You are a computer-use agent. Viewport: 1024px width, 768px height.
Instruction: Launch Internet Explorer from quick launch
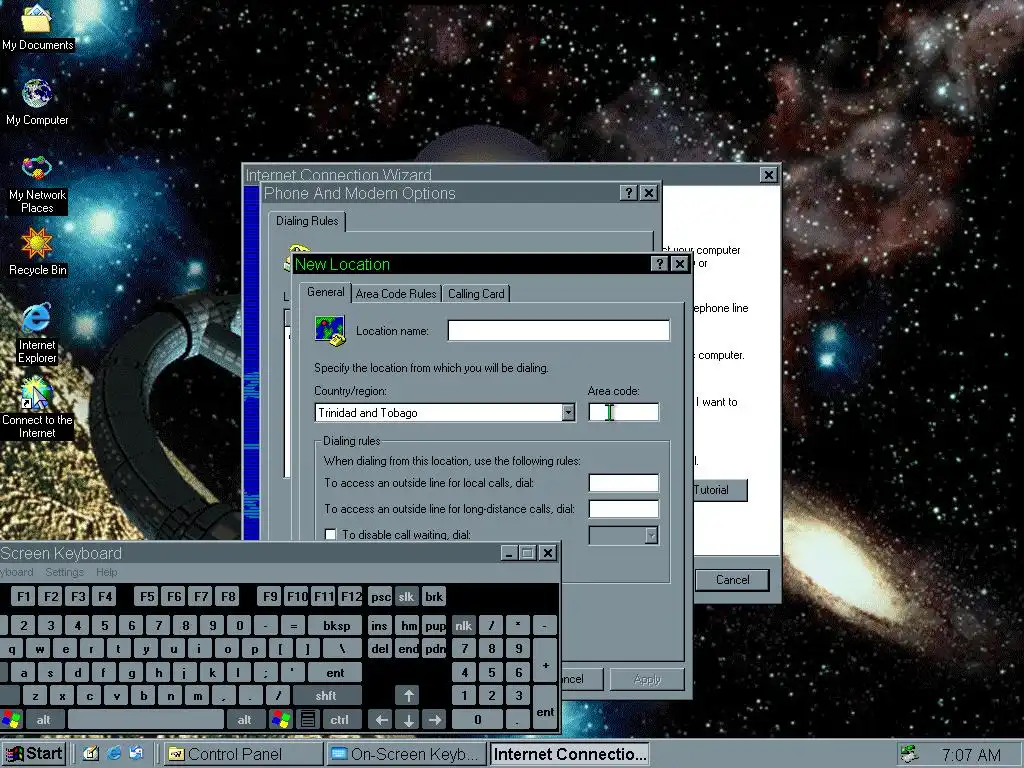coord(114,754)
